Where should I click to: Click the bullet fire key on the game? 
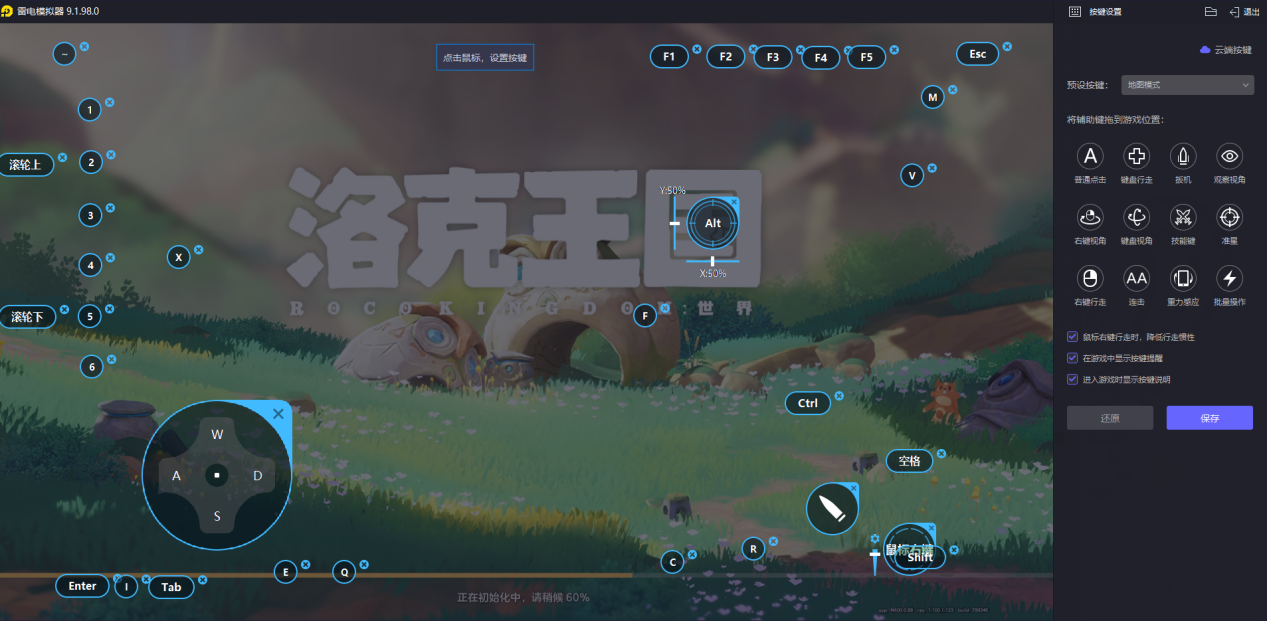(x=832, y=509)
